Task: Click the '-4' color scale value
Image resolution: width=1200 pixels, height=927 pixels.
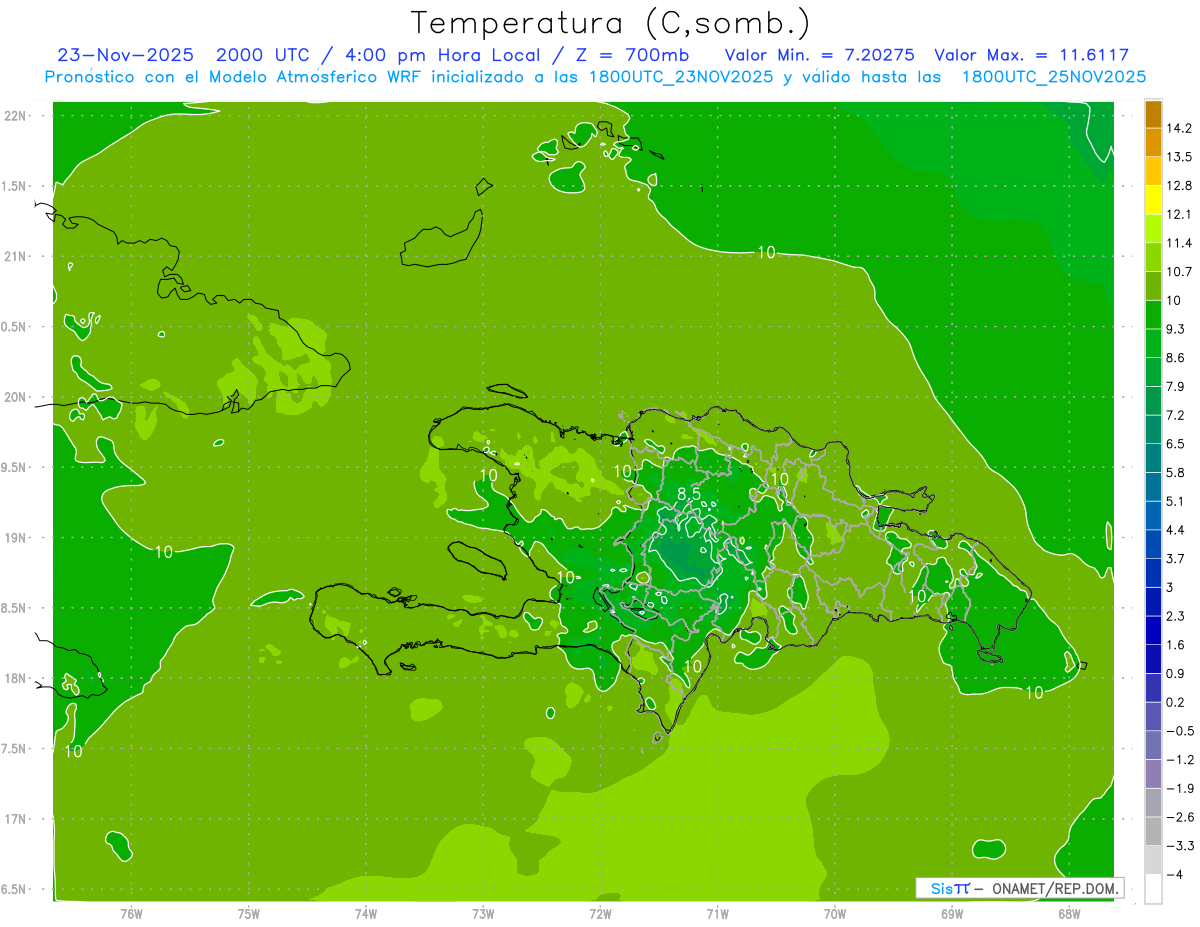Action: click(x=1175, y=874)
